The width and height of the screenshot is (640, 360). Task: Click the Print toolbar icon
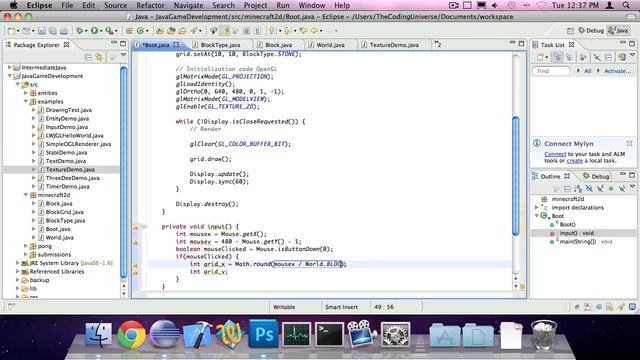point(64,31)
